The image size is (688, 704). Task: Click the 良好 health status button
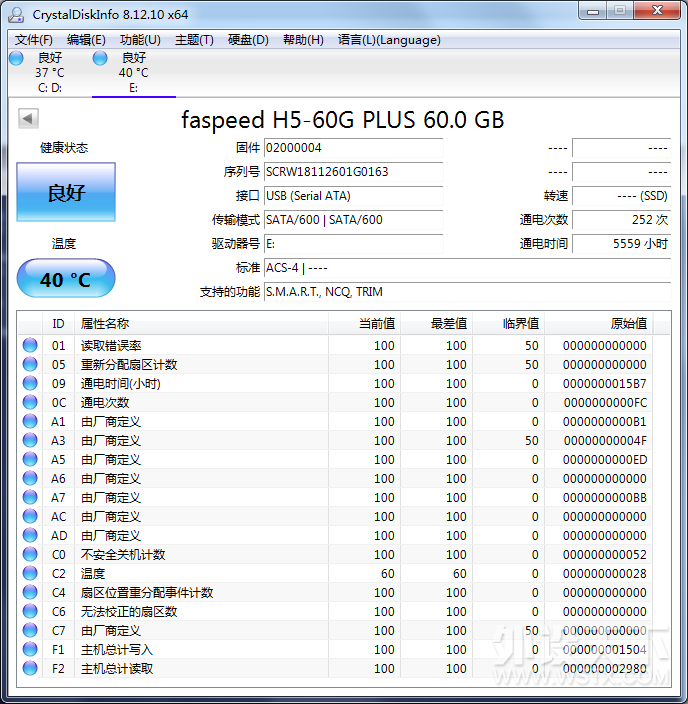coord(66,192)
